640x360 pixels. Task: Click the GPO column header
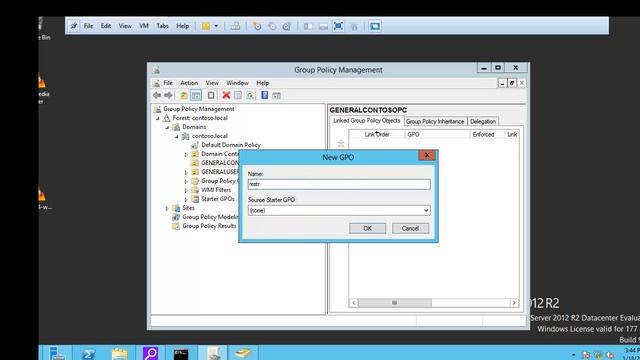point(437,134)
